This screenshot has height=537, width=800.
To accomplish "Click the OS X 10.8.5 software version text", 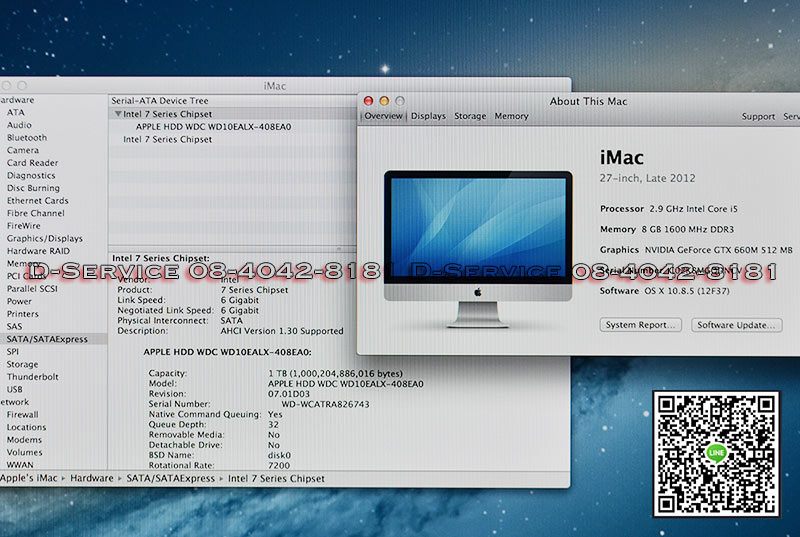I will (x=687, y=291).
